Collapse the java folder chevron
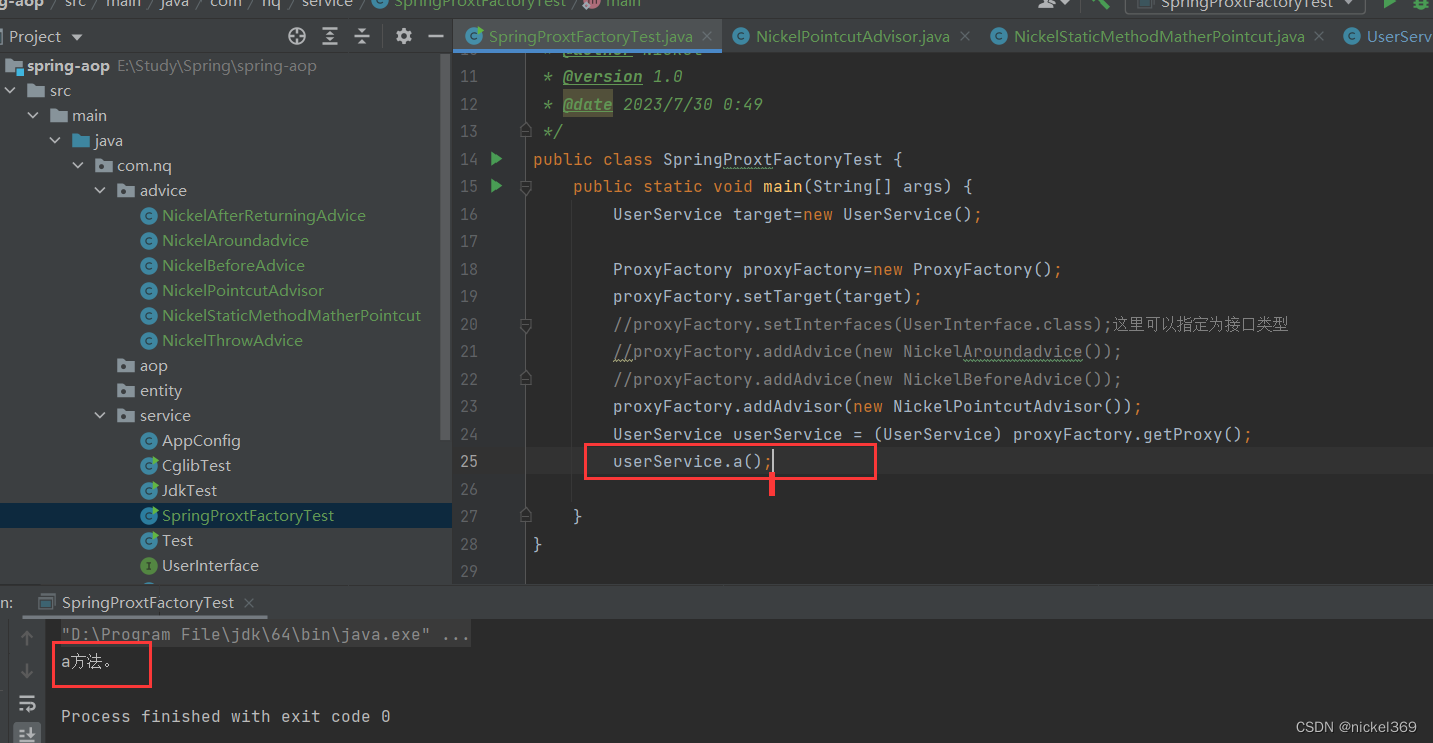 (x=57, y=140)
